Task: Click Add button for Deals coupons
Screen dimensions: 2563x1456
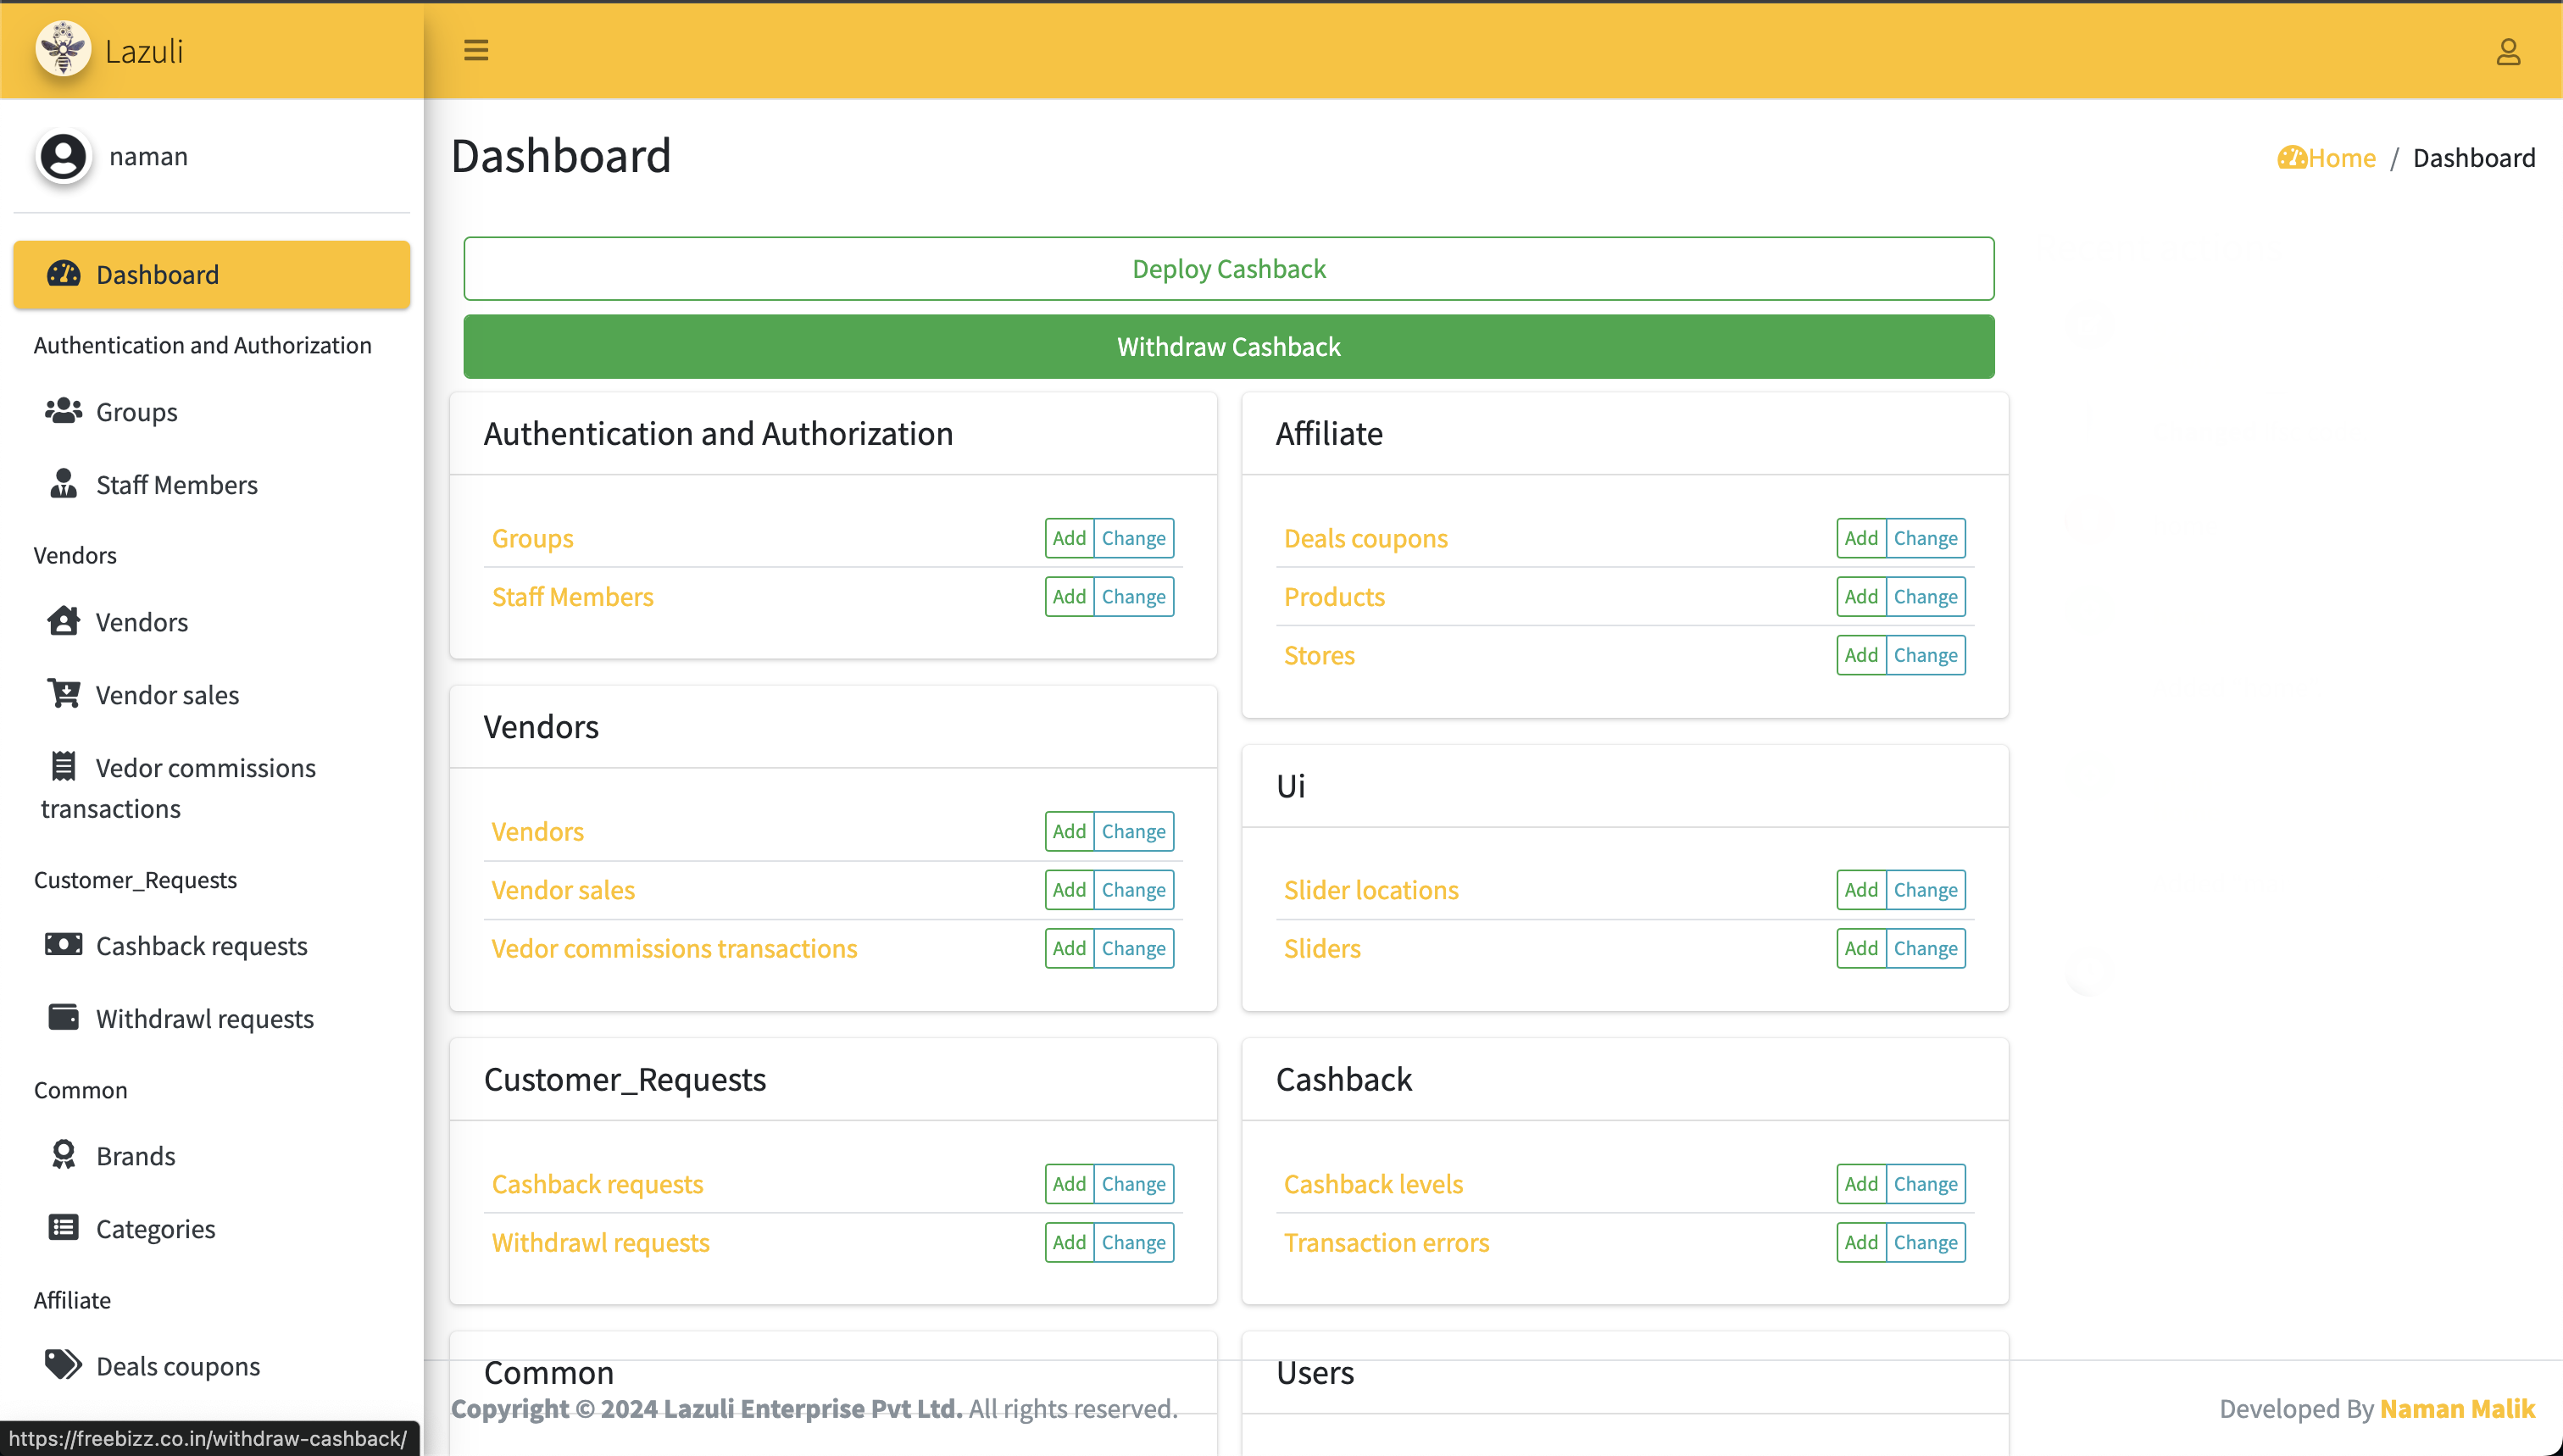Action: coord(1861,538)
